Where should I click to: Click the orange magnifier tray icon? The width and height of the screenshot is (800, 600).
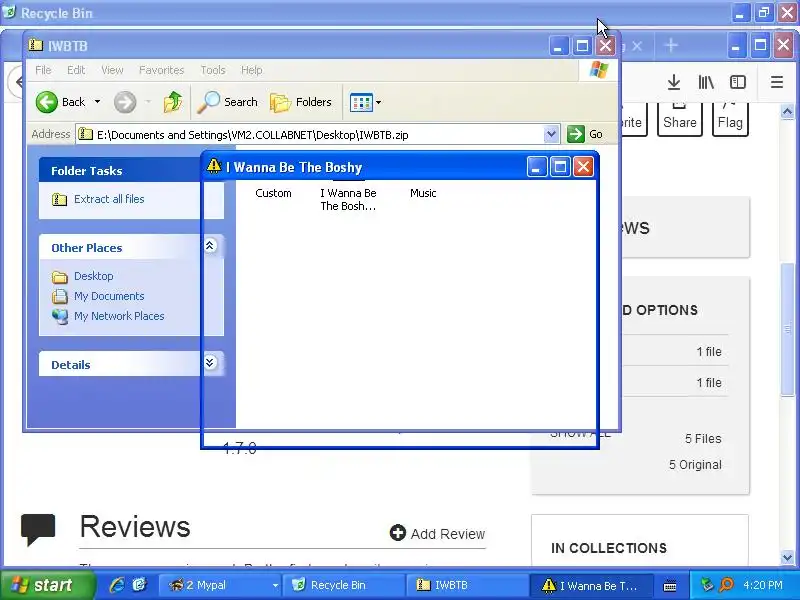[x=726, y=585]
